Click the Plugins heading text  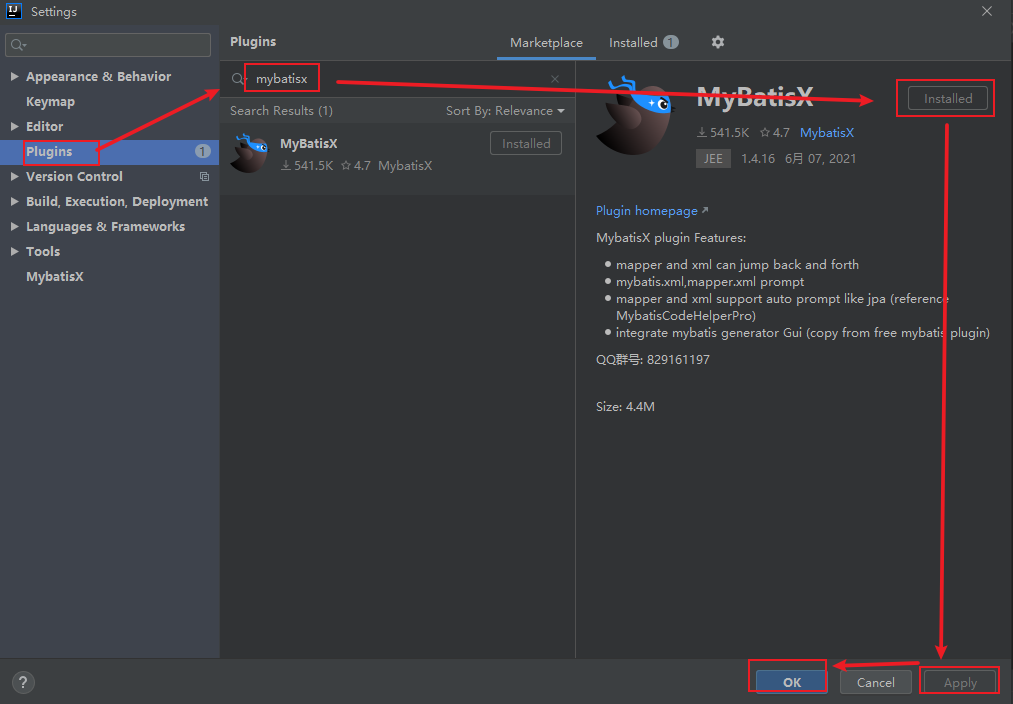(x=253, y=41)
